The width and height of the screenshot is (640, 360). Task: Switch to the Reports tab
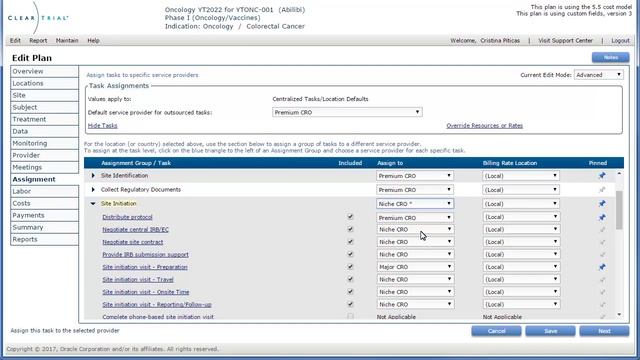(x=44, y=240)
